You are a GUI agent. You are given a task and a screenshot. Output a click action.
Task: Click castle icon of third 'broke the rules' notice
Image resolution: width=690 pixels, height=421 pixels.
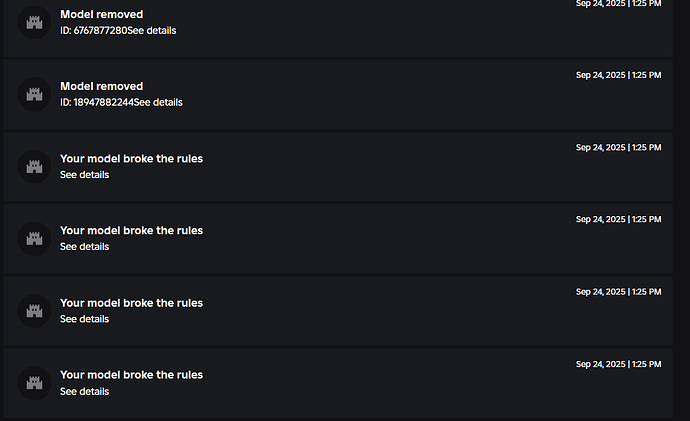point(35,310)
